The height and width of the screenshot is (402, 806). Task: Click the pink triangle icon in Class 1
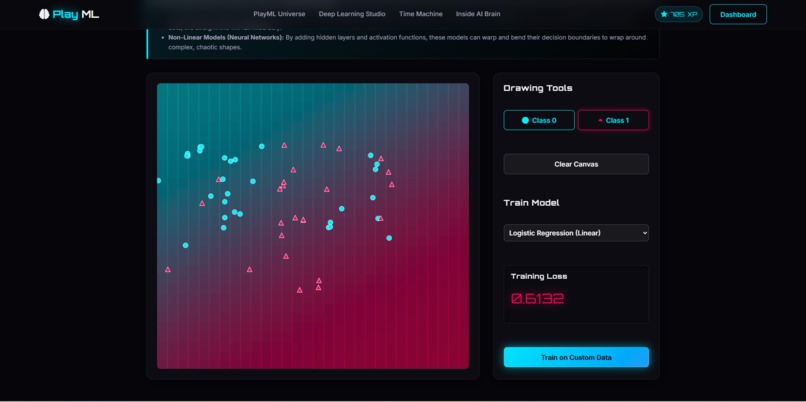click(x=600, y=120)
